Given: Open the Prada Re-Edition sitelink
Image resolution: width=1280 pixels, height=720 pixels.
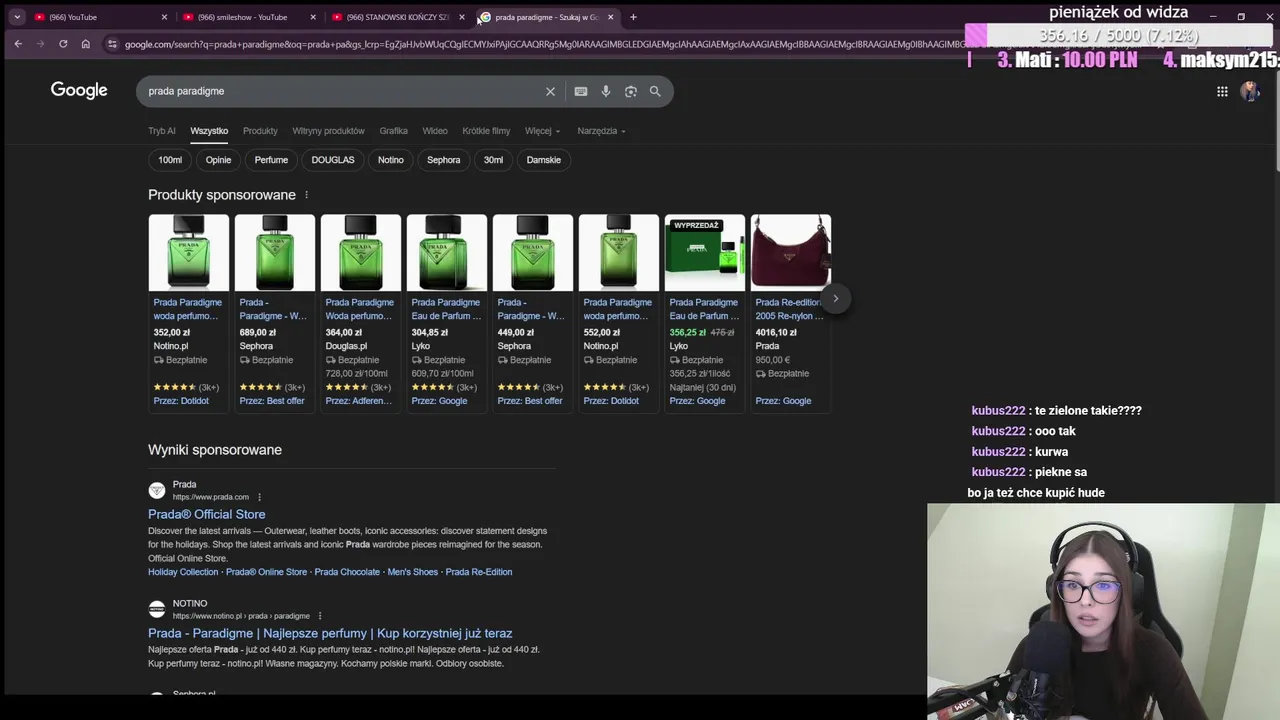Looking at the screenshot, I should click(479, 572).
